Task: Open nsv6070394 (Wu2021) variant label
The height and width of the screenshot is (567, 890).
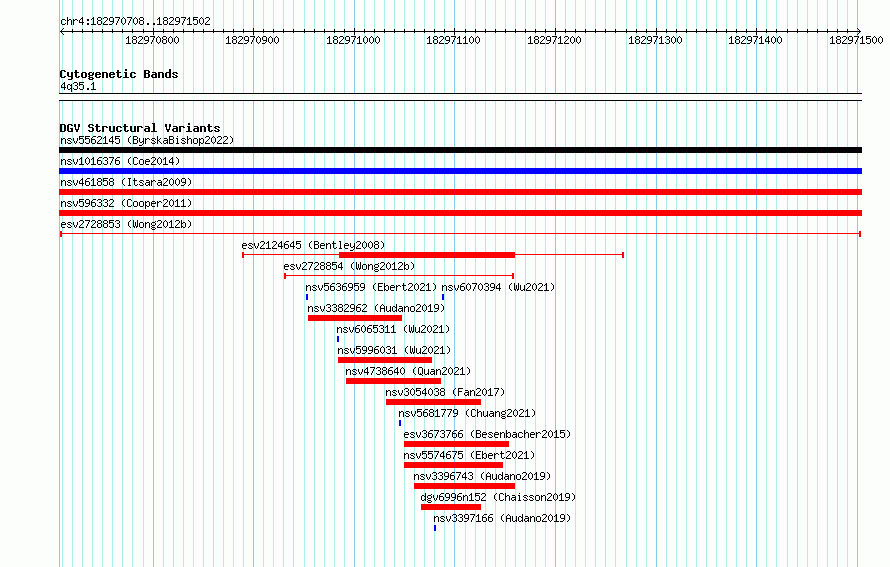Action: click(498, 287)
